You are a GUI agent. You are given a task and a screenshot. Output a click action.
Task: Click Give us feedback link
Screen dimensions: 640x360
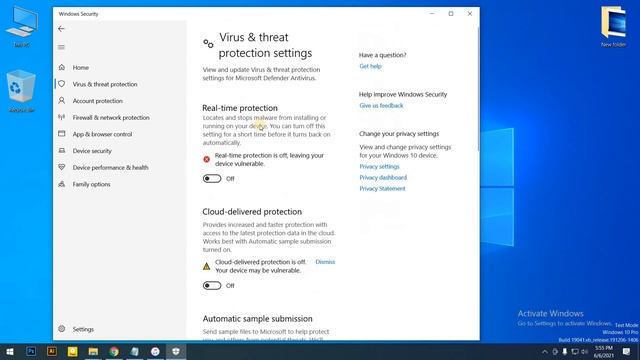[381, 106]
